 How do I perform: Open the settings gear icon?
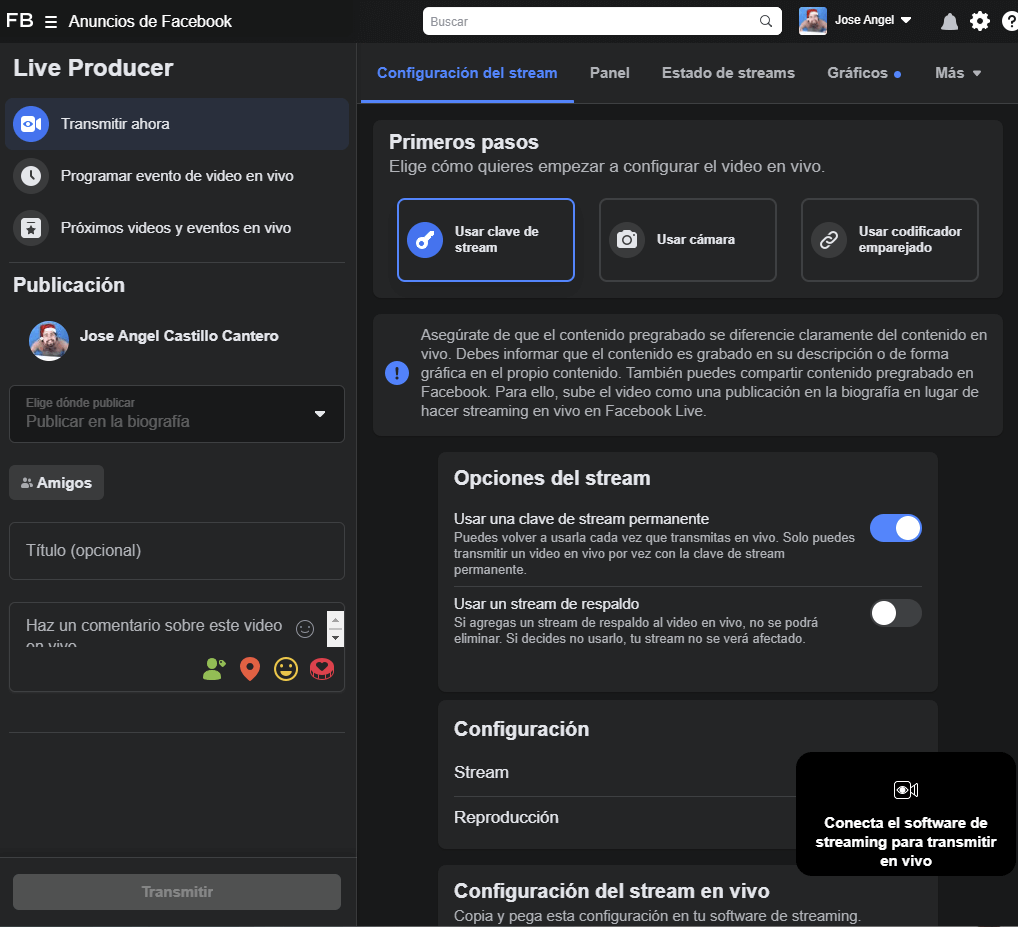(980, 21)
